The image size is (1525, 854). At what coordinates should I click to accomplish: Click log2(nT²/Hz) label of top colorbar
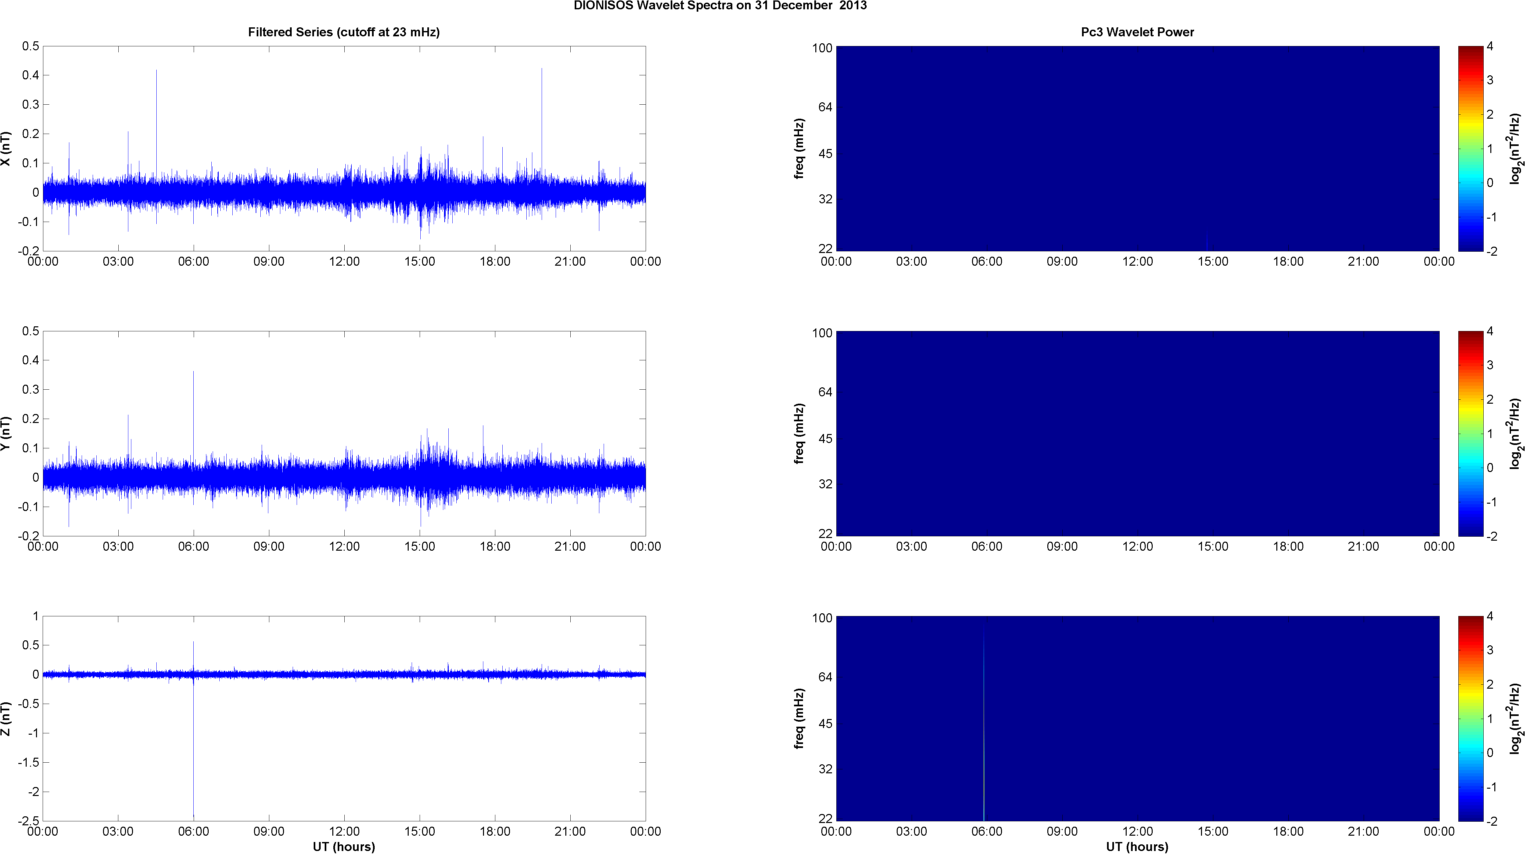[1516, 149]
